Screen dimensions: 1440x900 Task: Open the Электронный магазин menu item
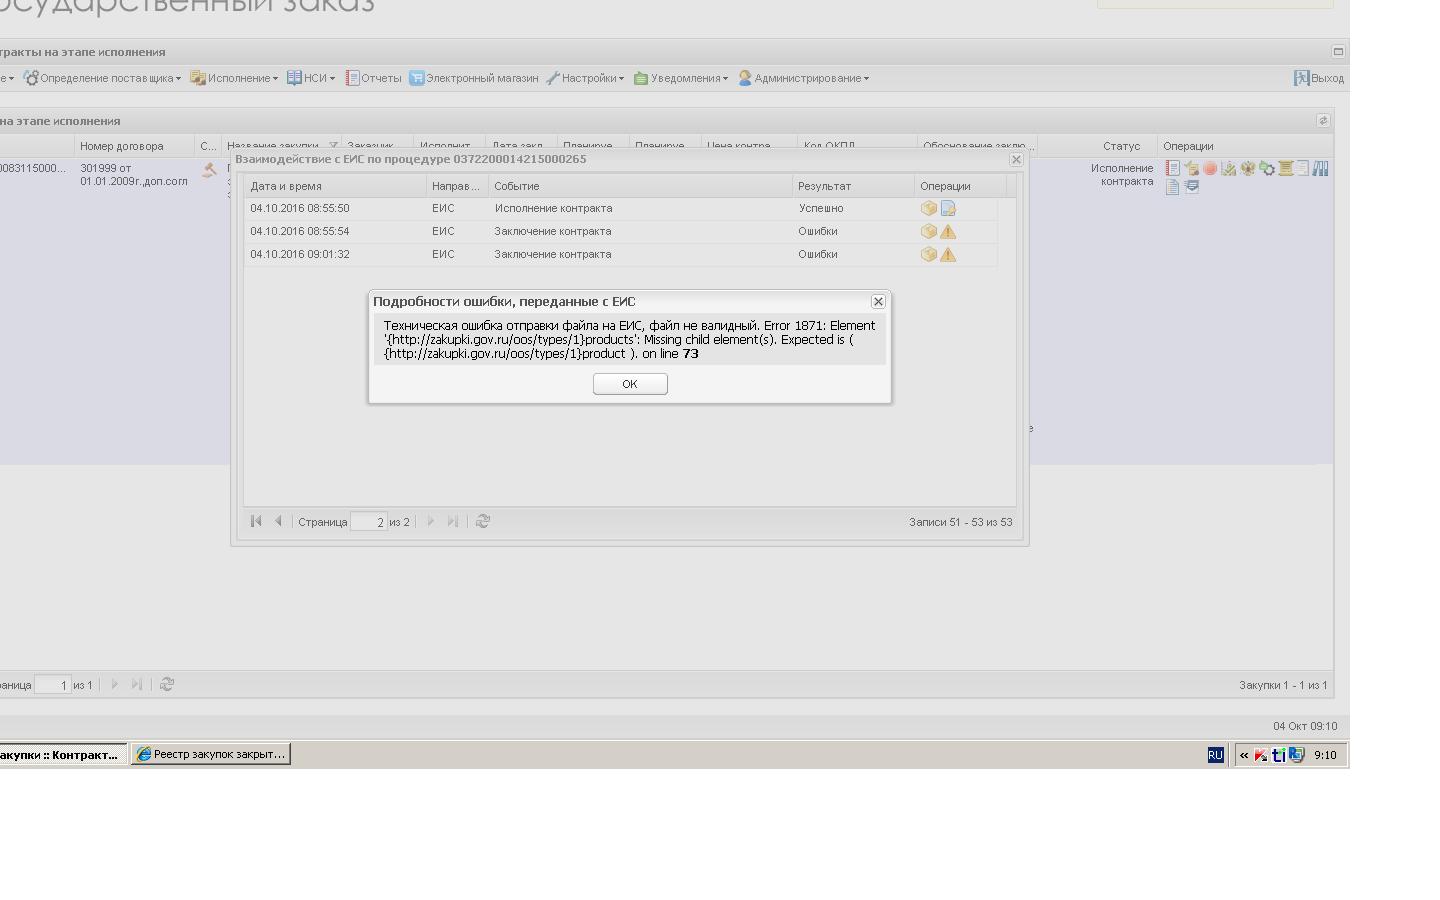(474, 78)
